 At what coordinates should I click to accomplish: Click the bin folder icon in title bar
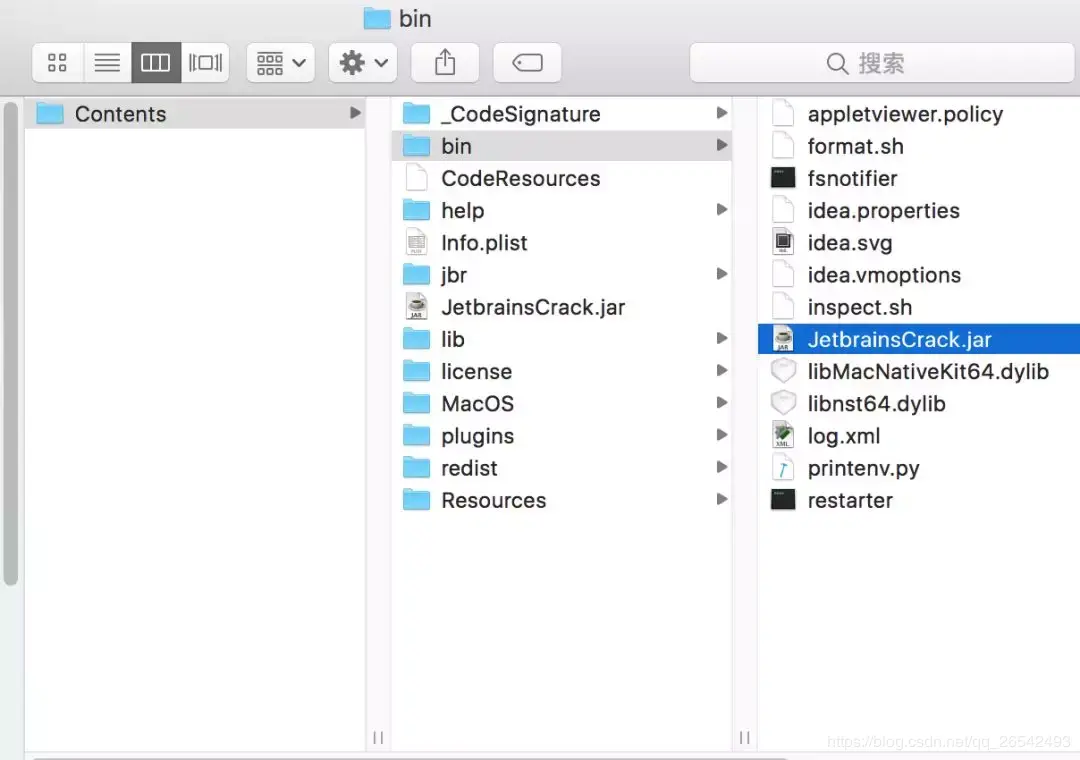[377, 19]
